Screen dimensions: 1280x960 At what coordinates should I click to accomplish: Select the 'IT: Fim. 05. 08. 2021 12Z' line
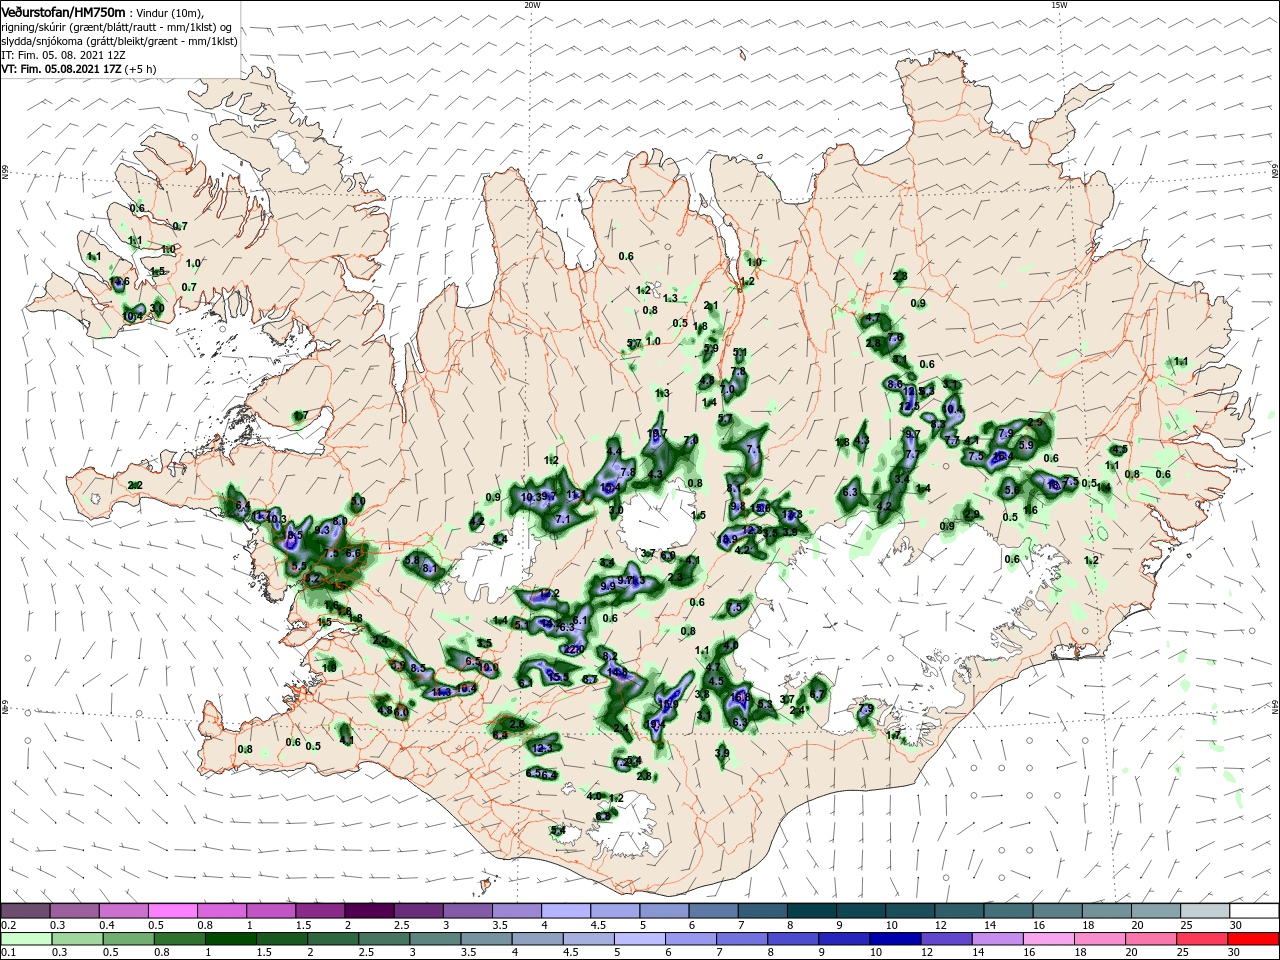[x=64, y=55]
